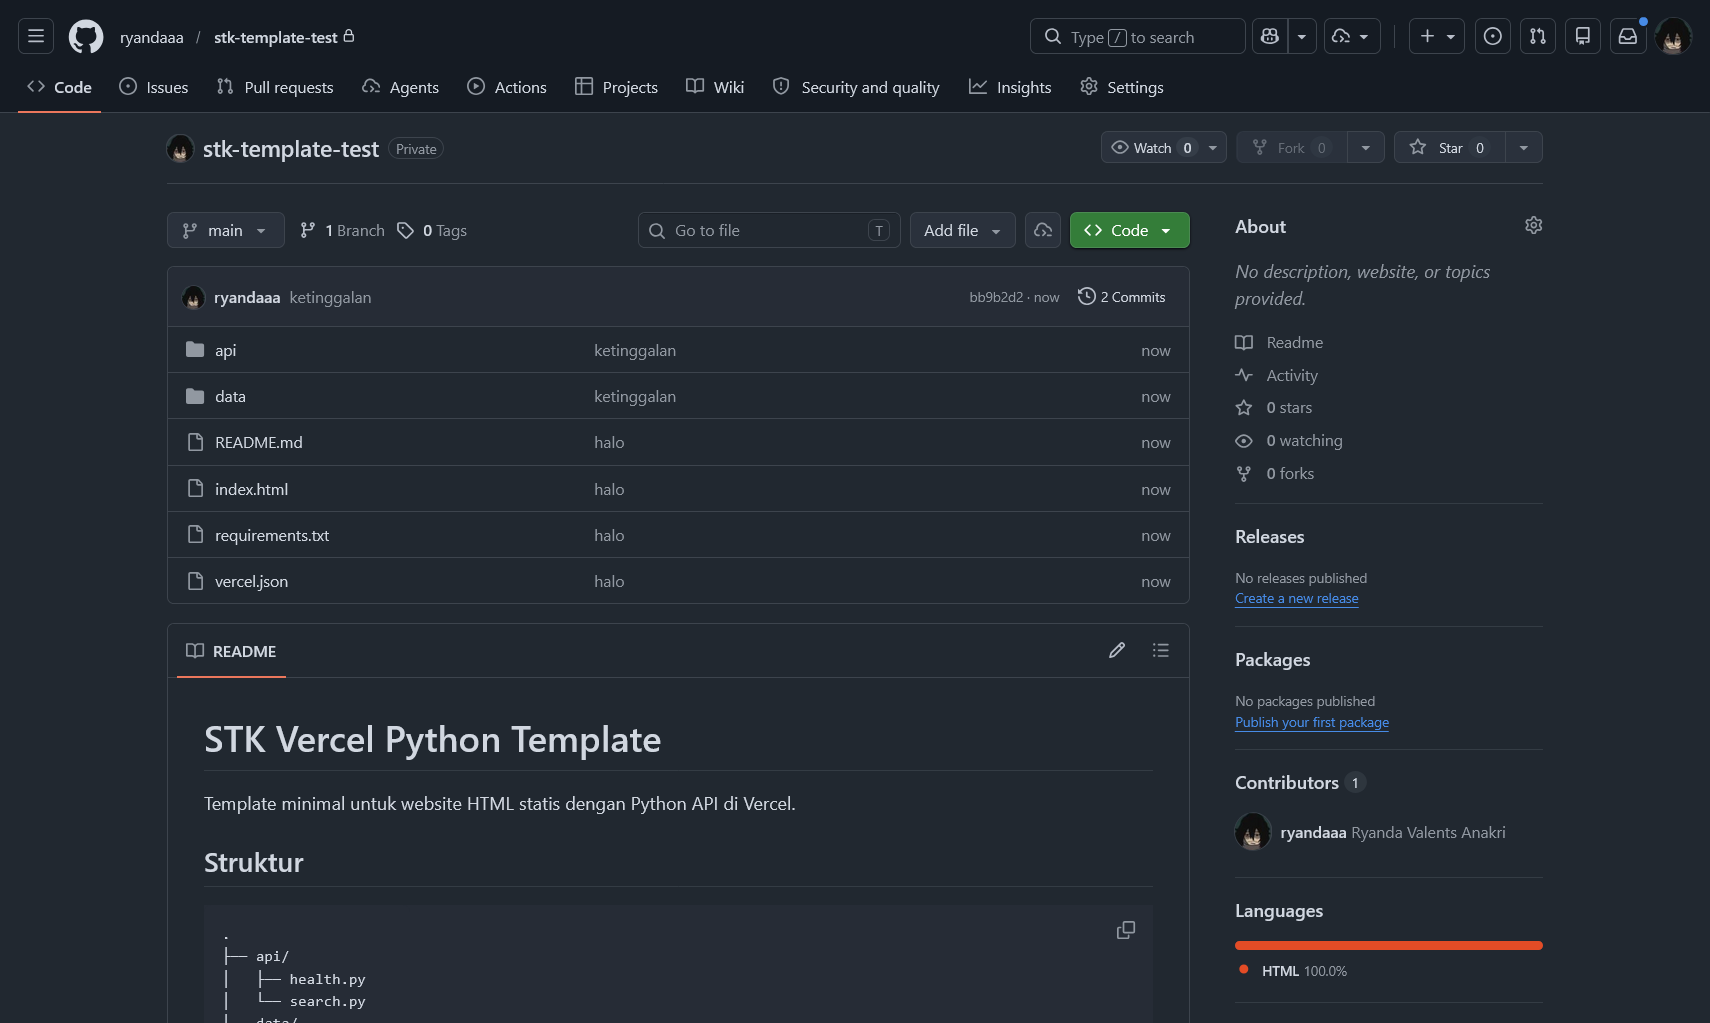Open the global navigation hamburger menu
This screenshot has width=1710, height=1023.
[36, 36]
